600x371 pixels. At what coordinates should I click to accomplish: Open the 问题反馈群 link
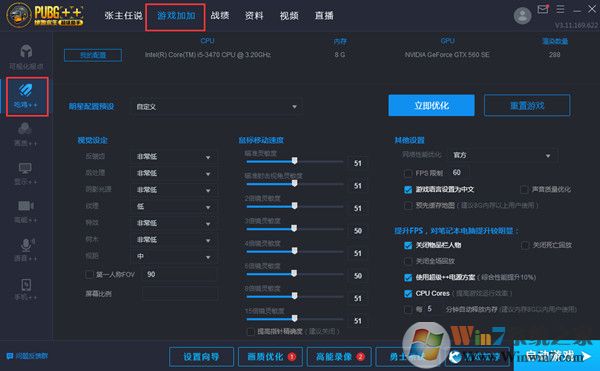[32, 356]
